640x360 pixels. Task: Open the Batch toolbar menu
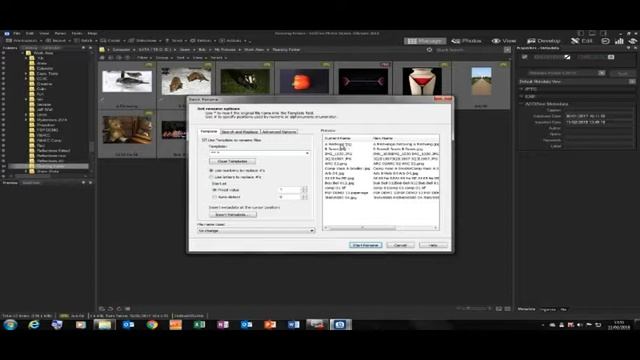(x=85, y=41)
